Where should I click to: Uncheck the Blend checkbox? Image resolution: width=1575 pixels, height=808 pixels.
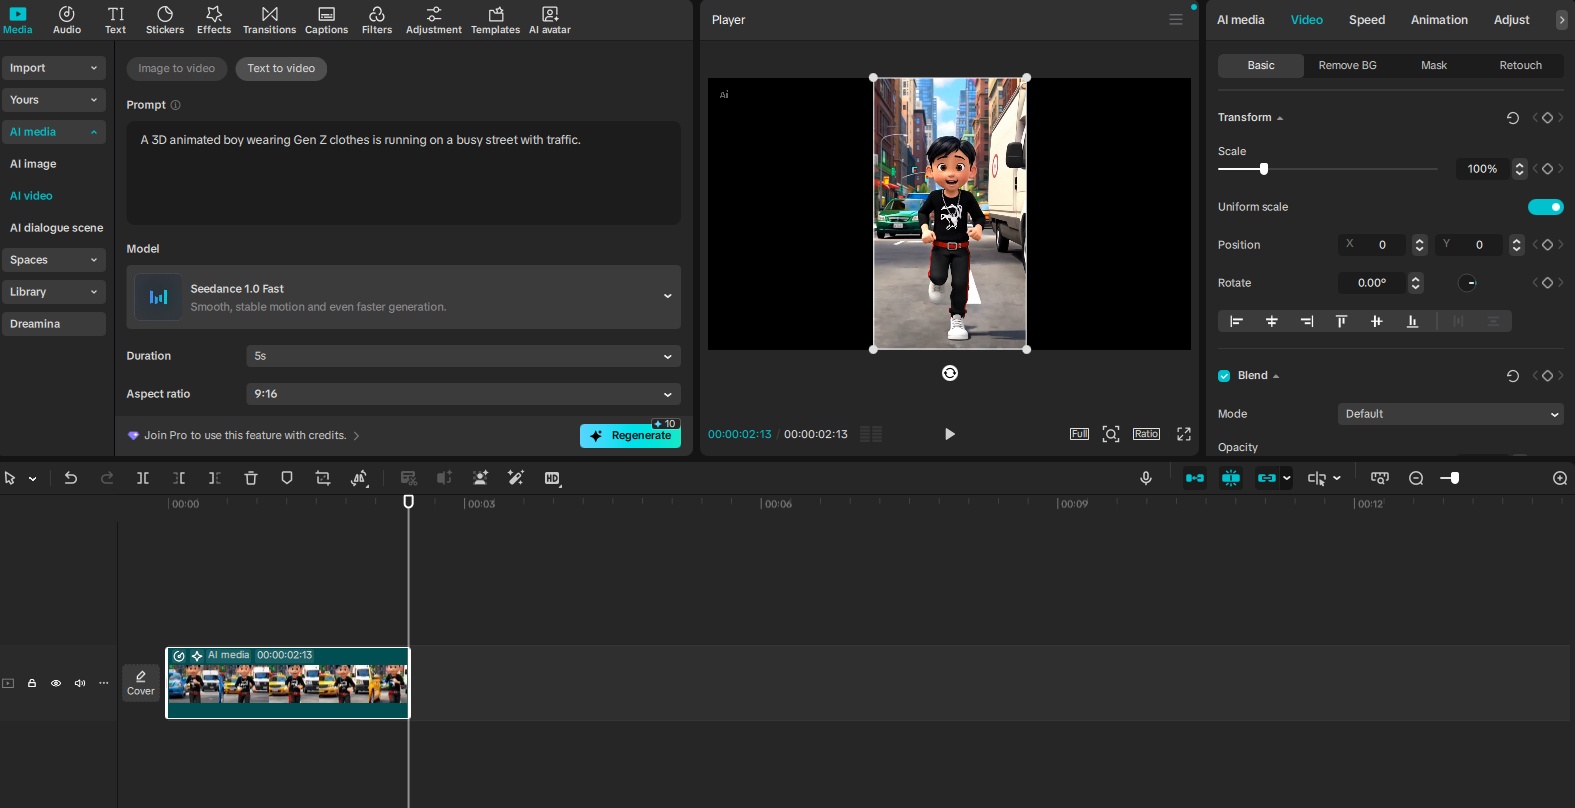[x=1224, y=376]
